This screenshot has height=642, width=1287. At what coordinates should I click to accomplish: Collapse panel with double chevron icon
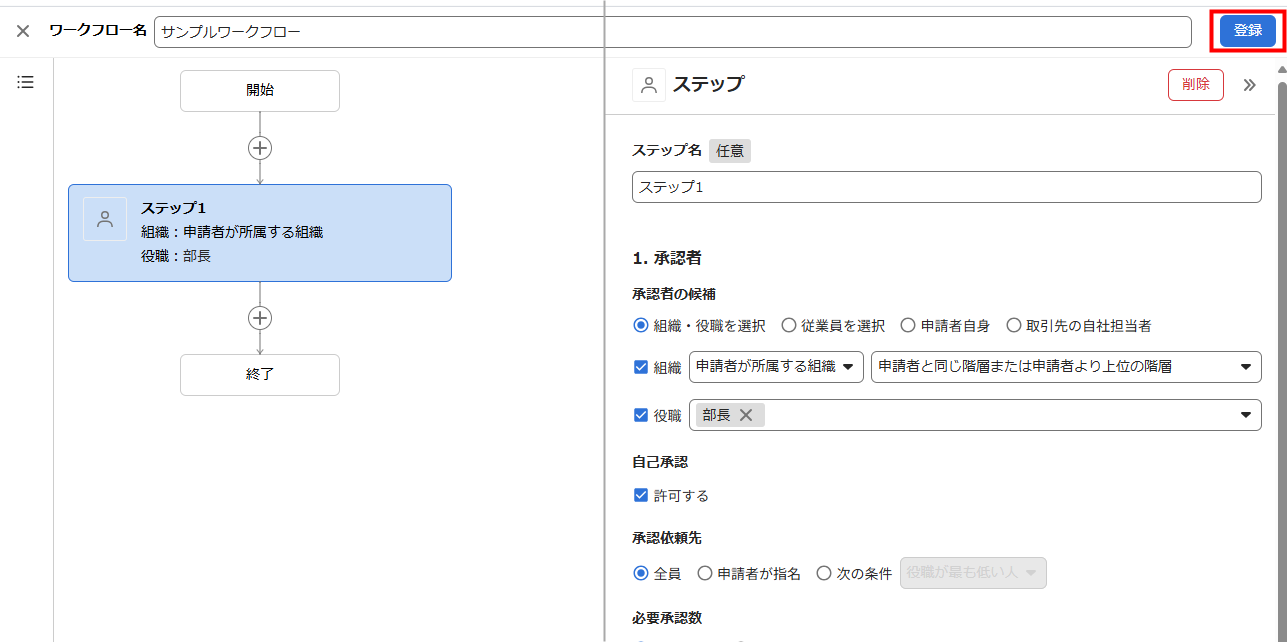1249,85
